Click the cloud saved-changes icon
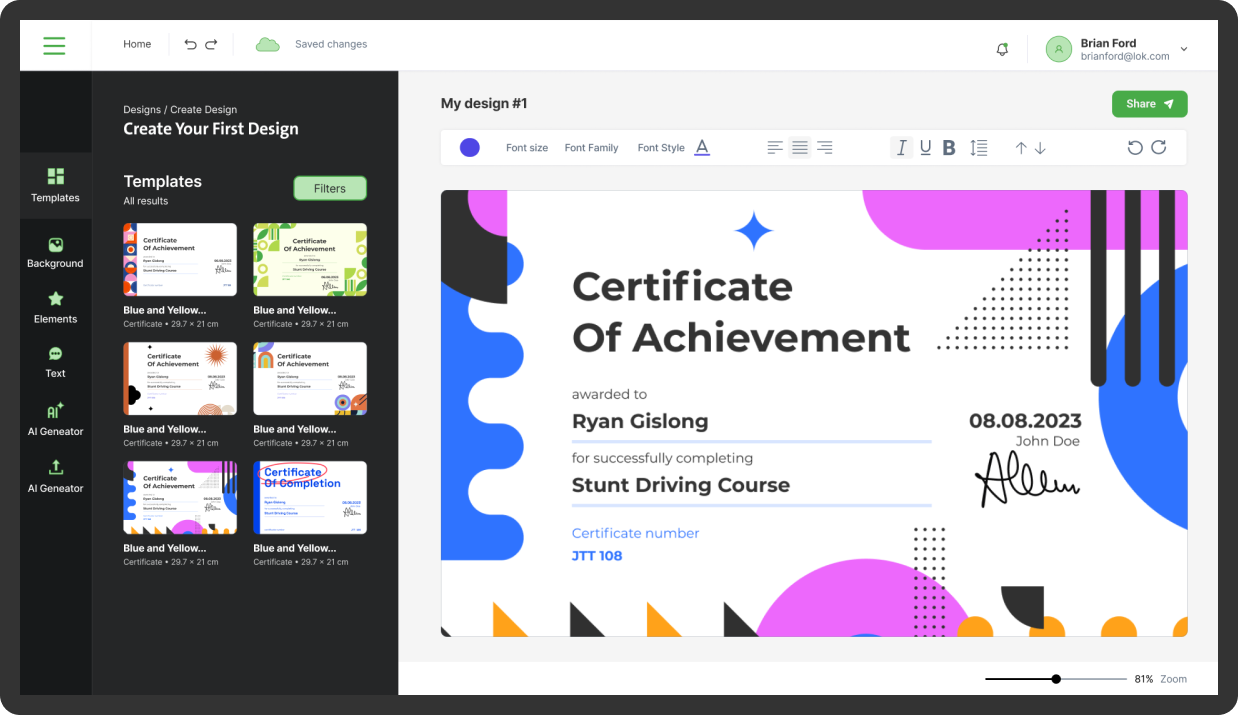Screen dimensions: 1238x715 coord(267,44)
